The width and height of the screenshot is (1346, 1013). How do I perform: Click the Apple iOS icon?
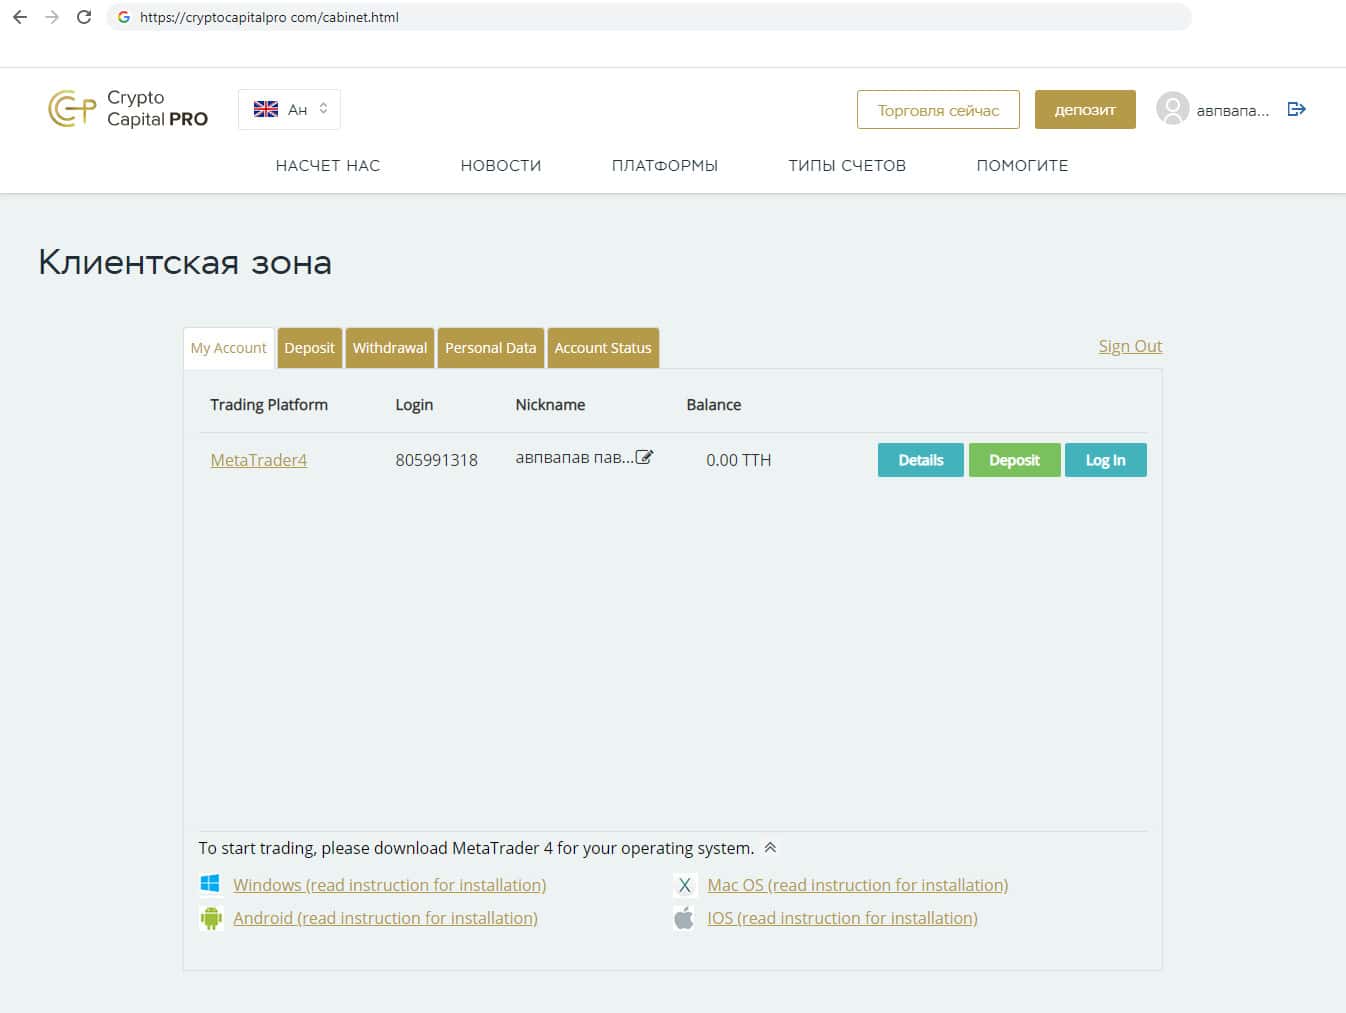(x=684, y=918)
